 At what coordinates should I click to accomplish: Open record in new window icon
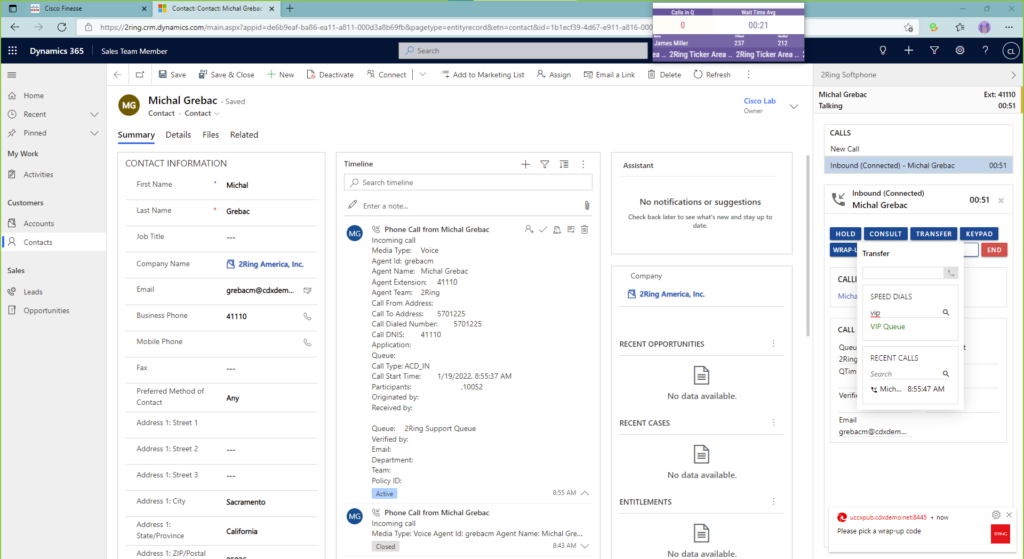pos(140,75)
